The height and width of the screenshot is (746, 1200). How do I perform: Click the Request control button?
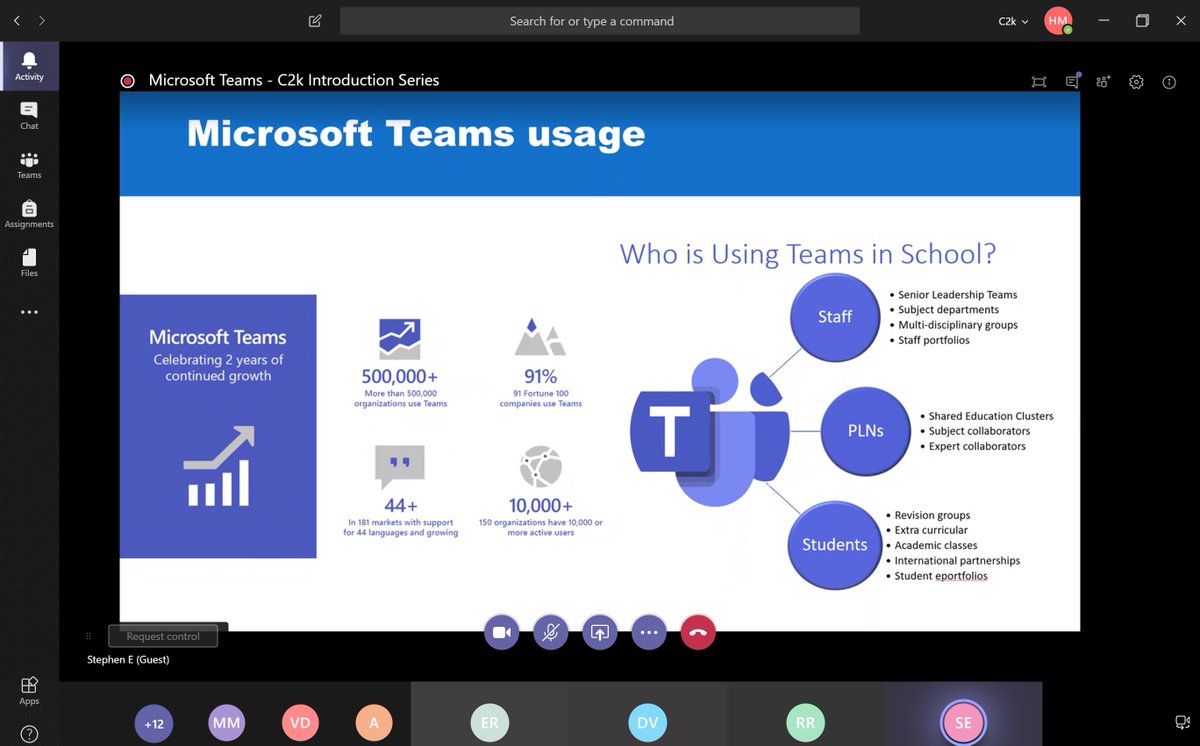(163, 636)
